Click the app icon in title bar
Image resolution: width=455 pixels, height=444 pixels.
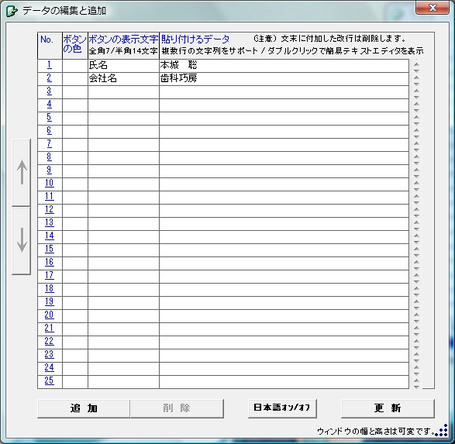pyautogui.click(x=12, y=11)
